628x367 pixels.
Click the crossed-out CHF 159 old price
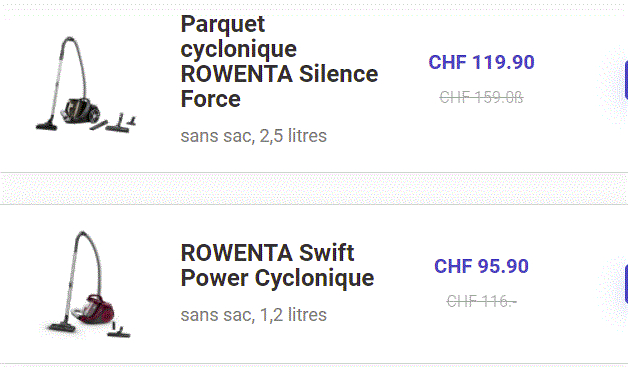pos(481,97)
